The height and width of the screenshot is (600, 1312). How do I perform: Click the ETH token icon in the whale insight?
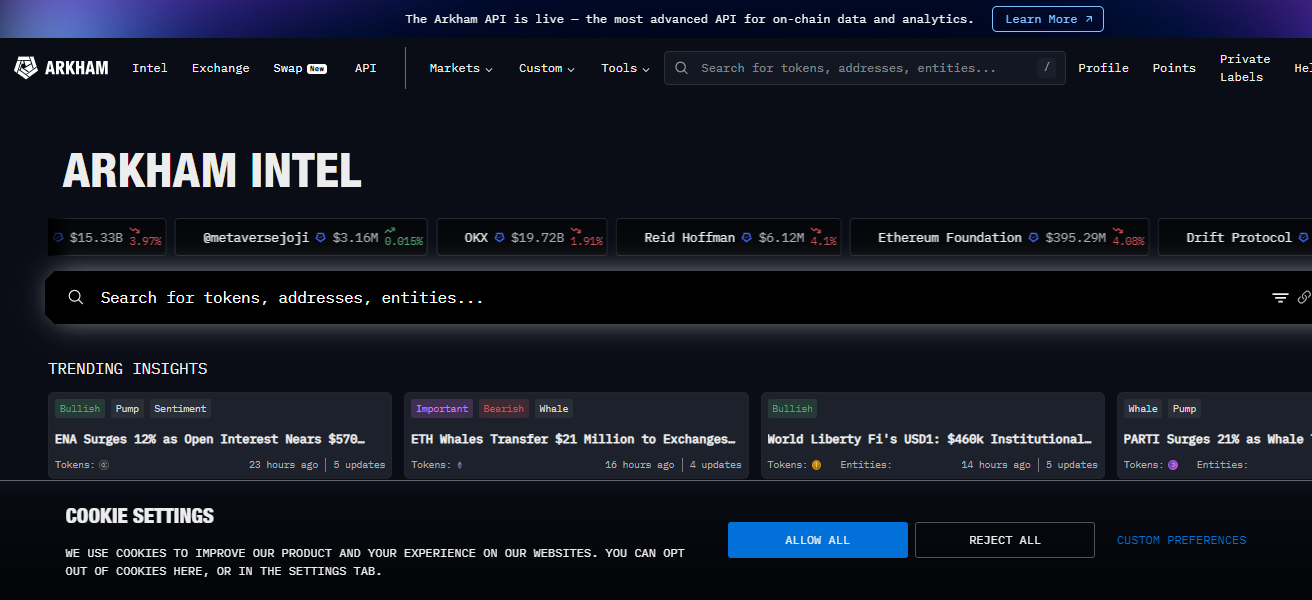click(460, 465)
